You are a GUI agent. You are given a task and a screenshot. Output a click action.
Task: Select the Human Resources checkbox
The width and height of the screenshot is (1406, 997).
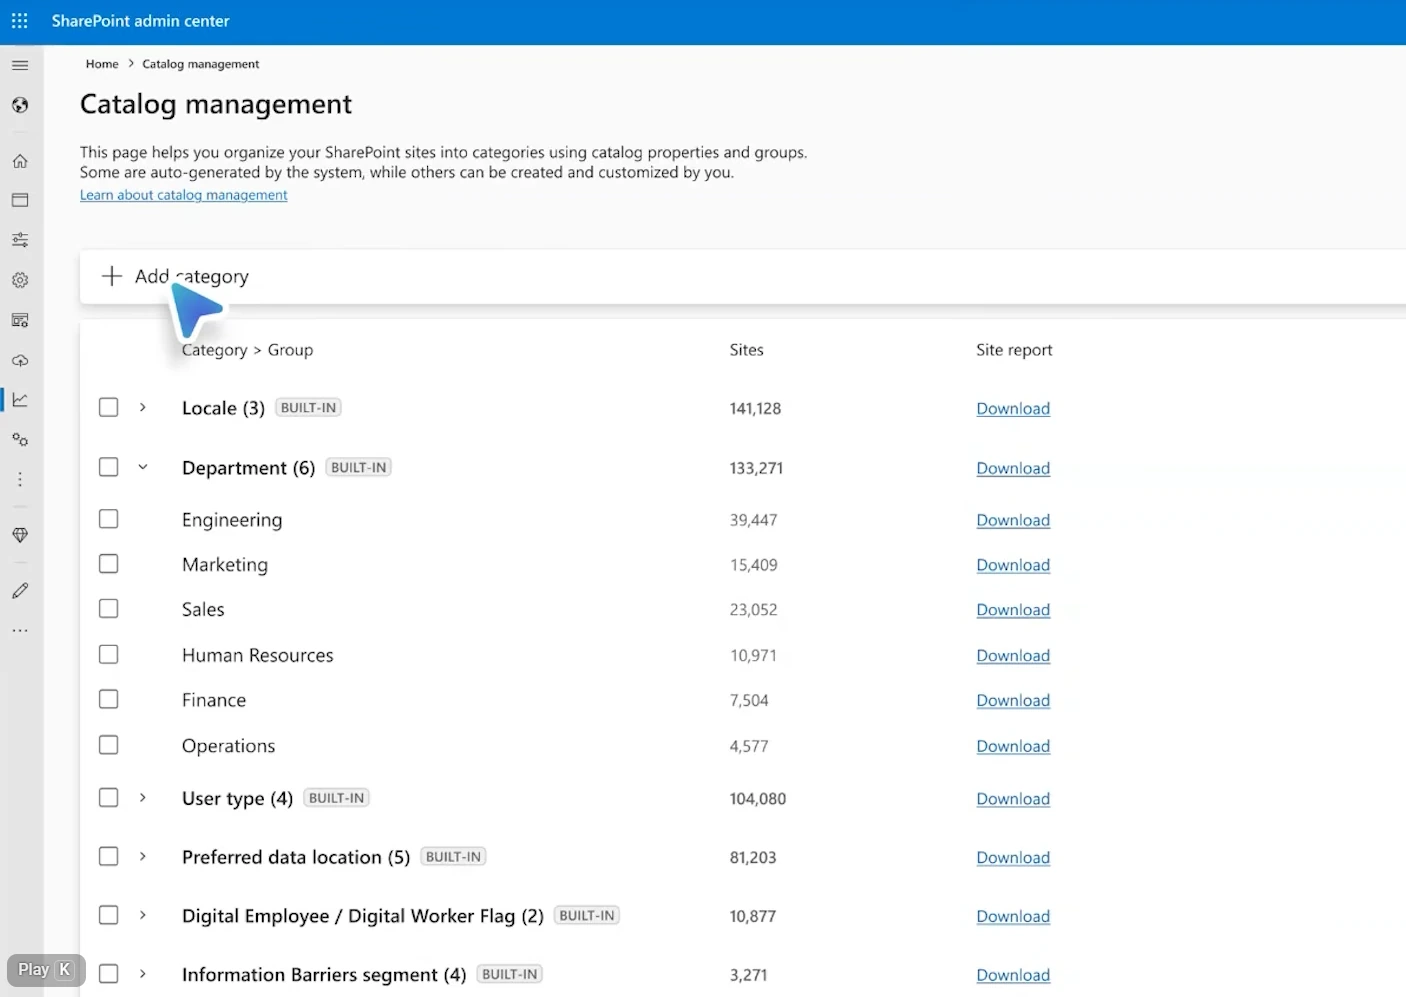[109, 654]
